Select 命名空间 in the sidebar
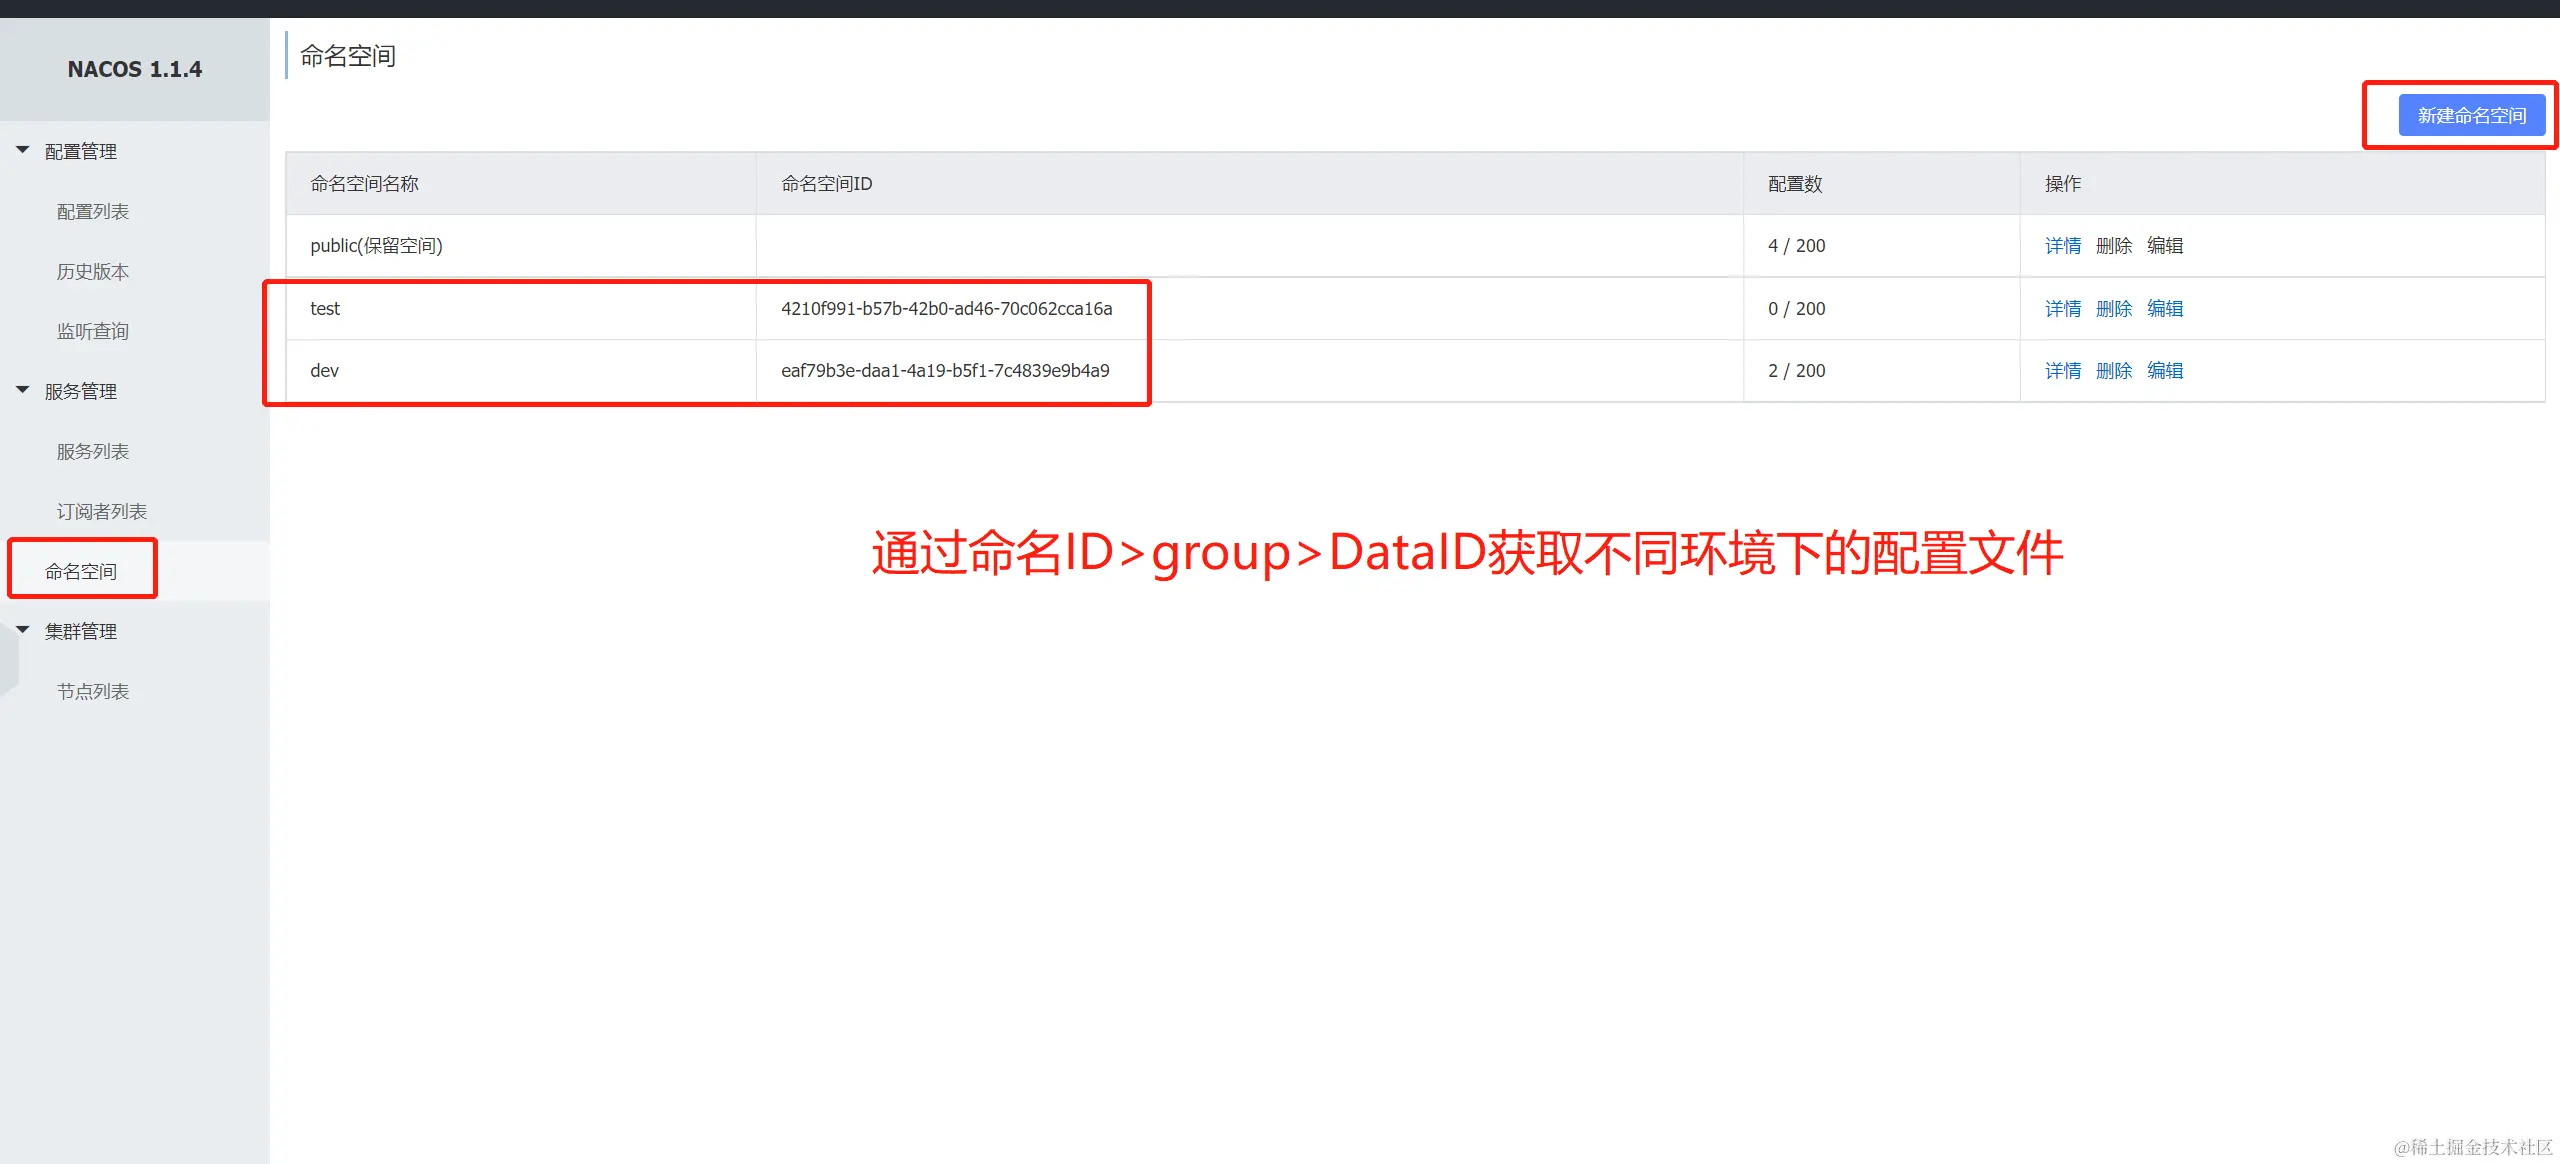The height and width of the screenshot is (1164, 2560). click(x=81, y=571)
